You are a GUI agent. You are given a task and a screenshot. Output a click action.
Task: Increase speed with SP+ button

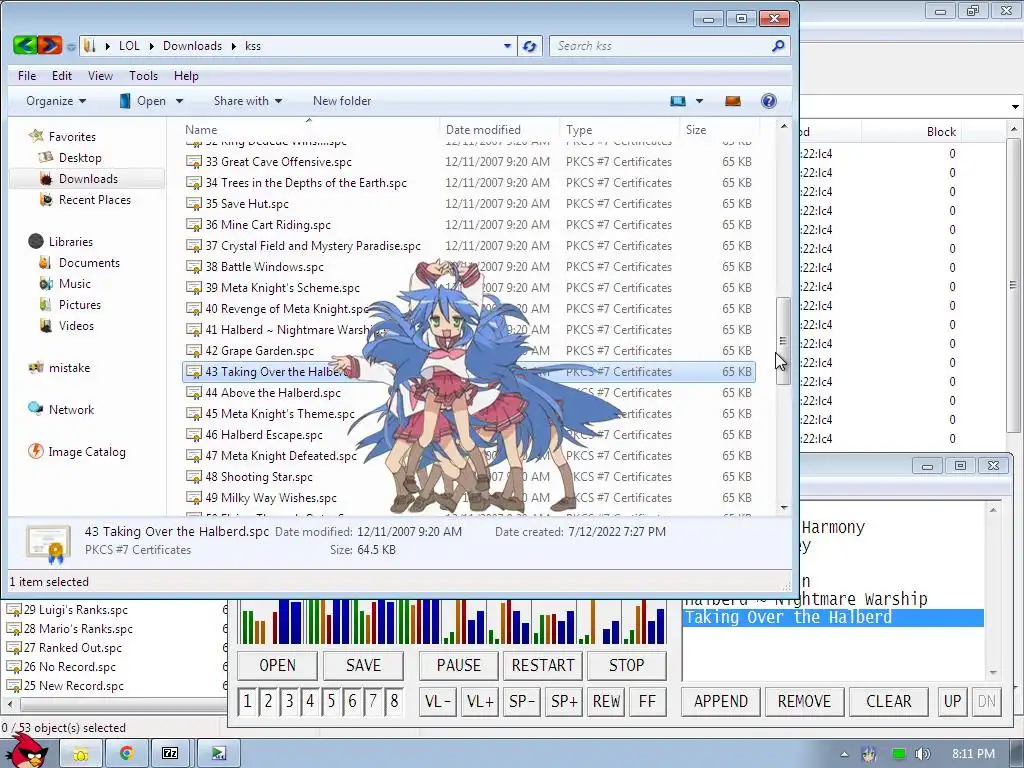click(564, 701)
